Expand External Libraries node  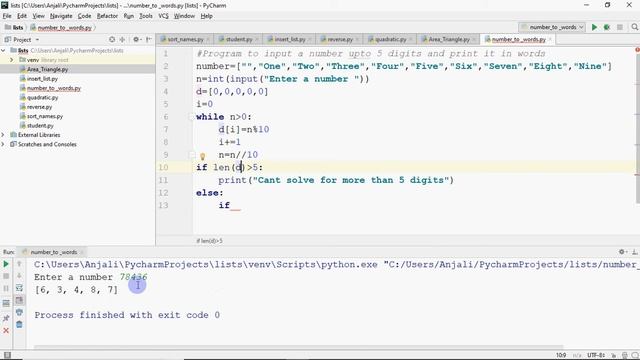[x=3, y=135]
